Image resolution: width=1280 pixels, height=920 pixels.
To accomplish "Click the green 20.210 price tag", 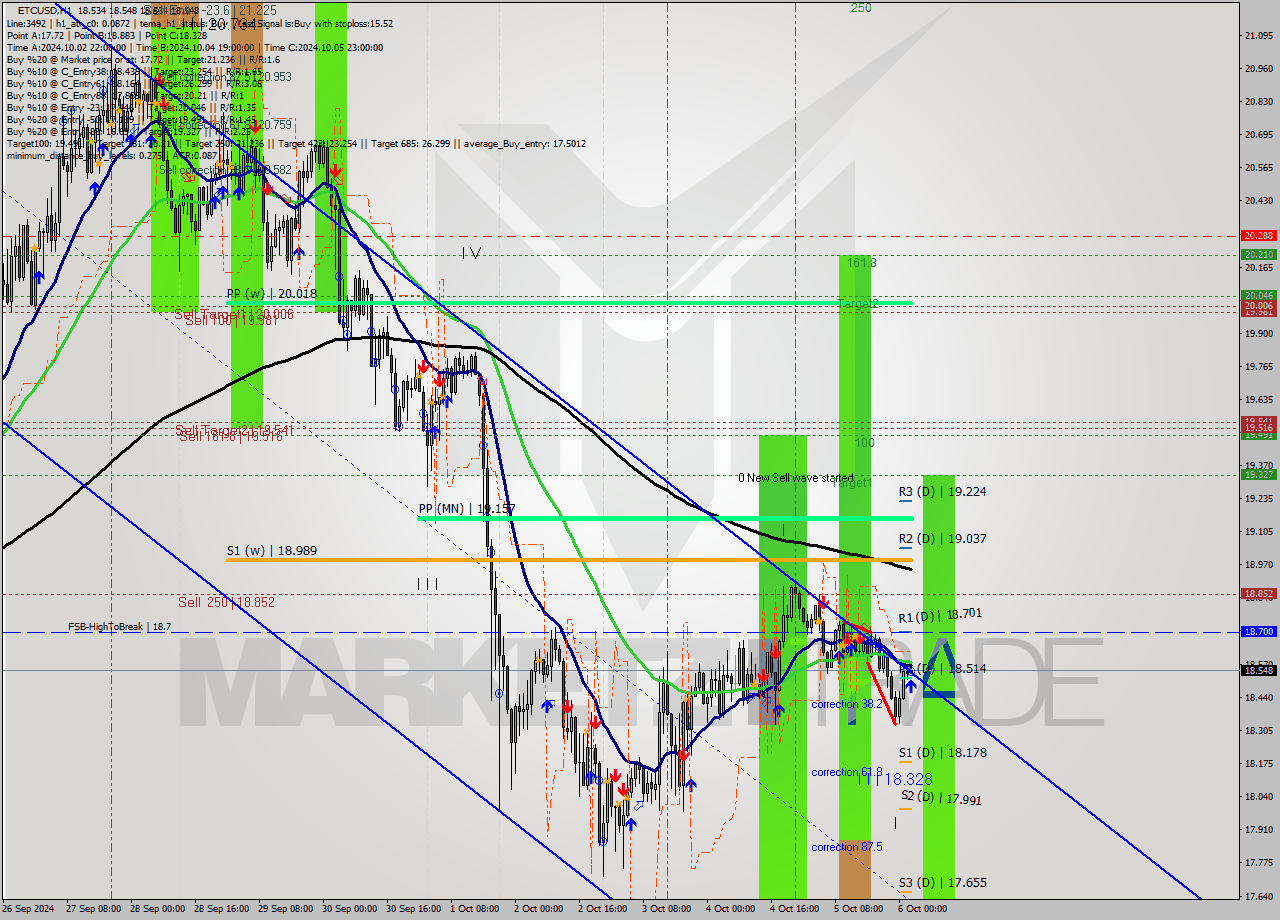I will point(1258,255).
